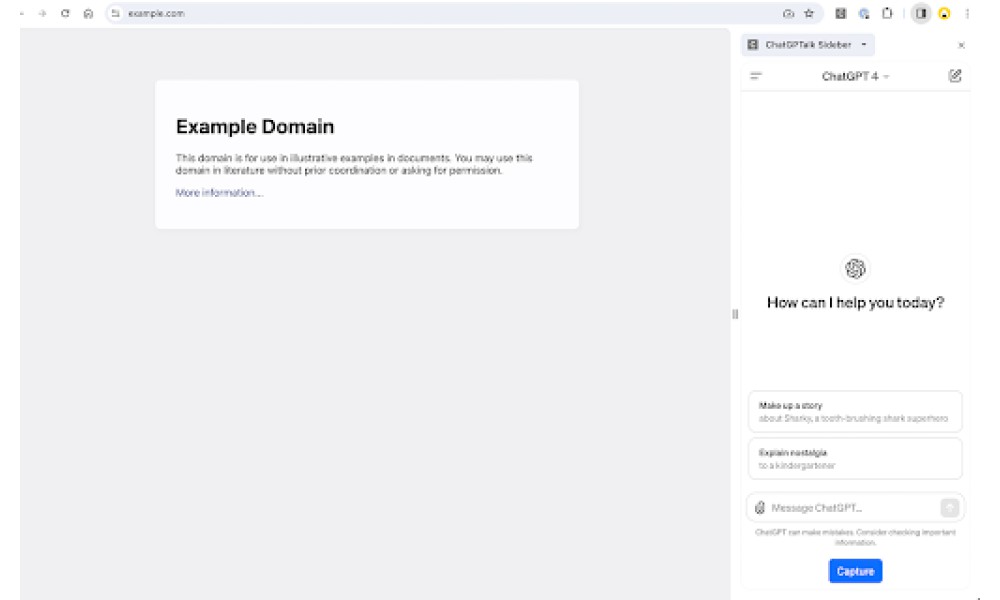The width and height of the screenshot is (1000, 600).
Task: Open the yellow profile avatar
Action: (945, 13)
